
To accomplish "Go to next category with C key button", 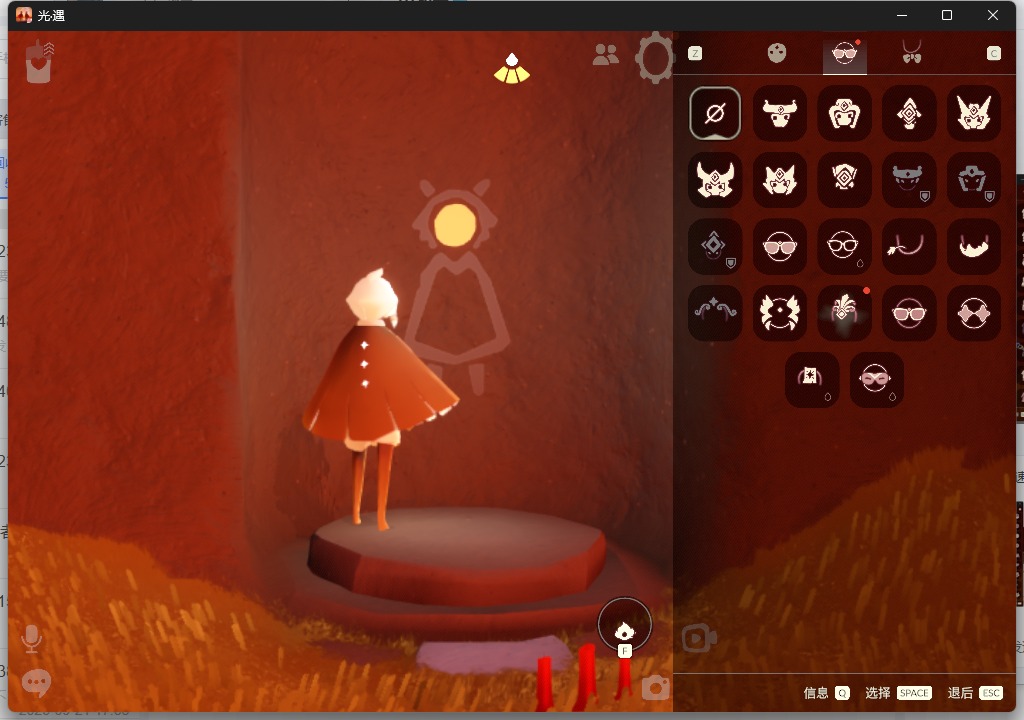I will [993, 54].
